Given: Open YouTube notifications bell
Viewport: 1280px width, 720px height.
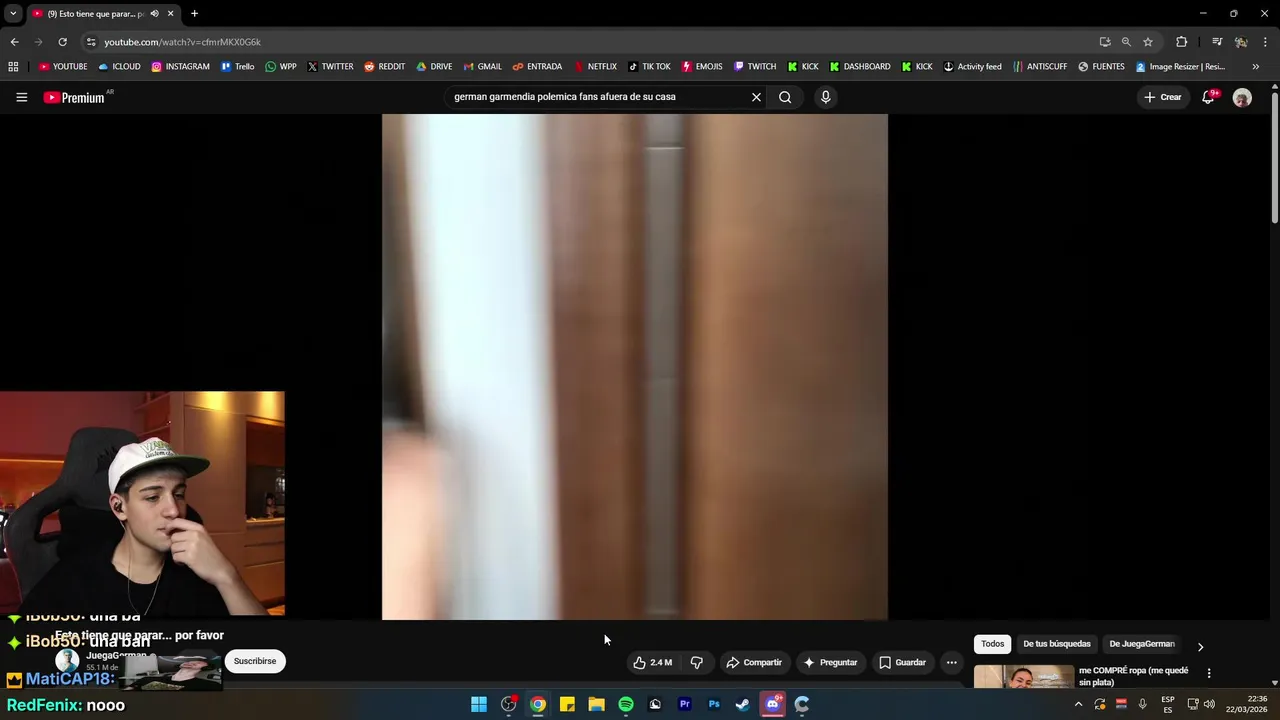Looking at the screenshot, I should 1208,97.
